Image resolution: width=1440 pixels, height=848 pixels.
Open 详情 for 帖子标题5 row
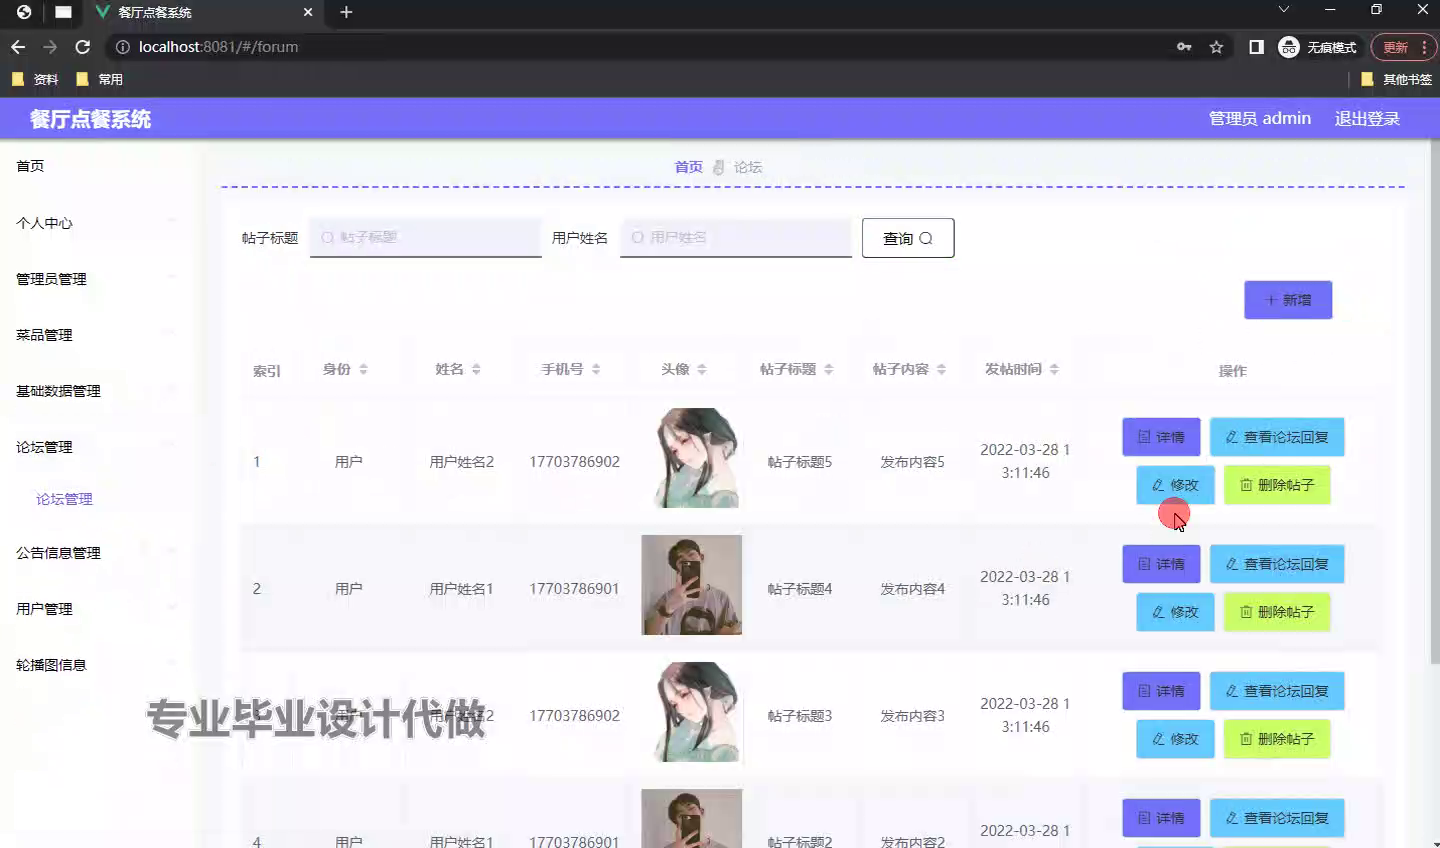point(1161,437)
